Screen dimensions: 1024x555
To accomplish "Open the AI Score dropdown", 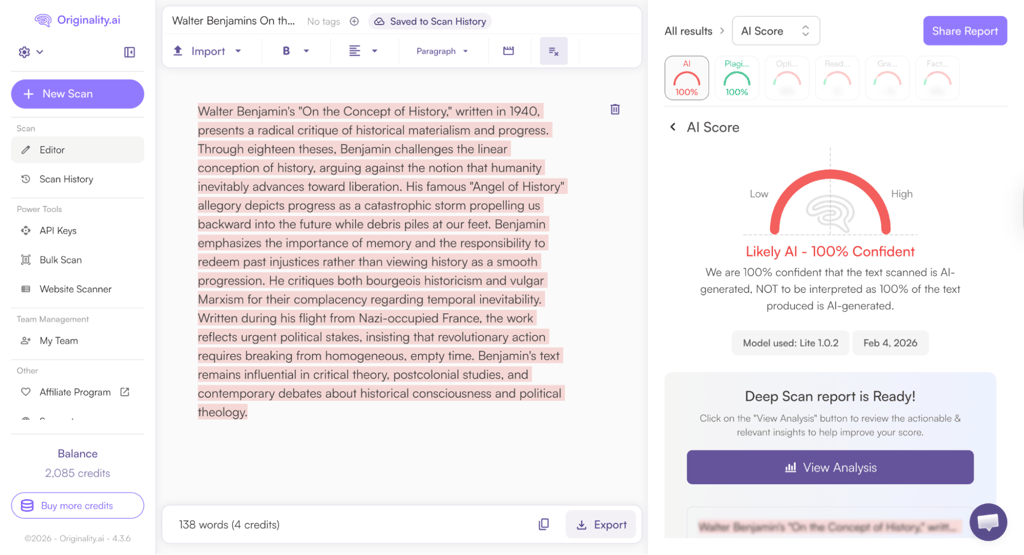I will coord(776,31).
